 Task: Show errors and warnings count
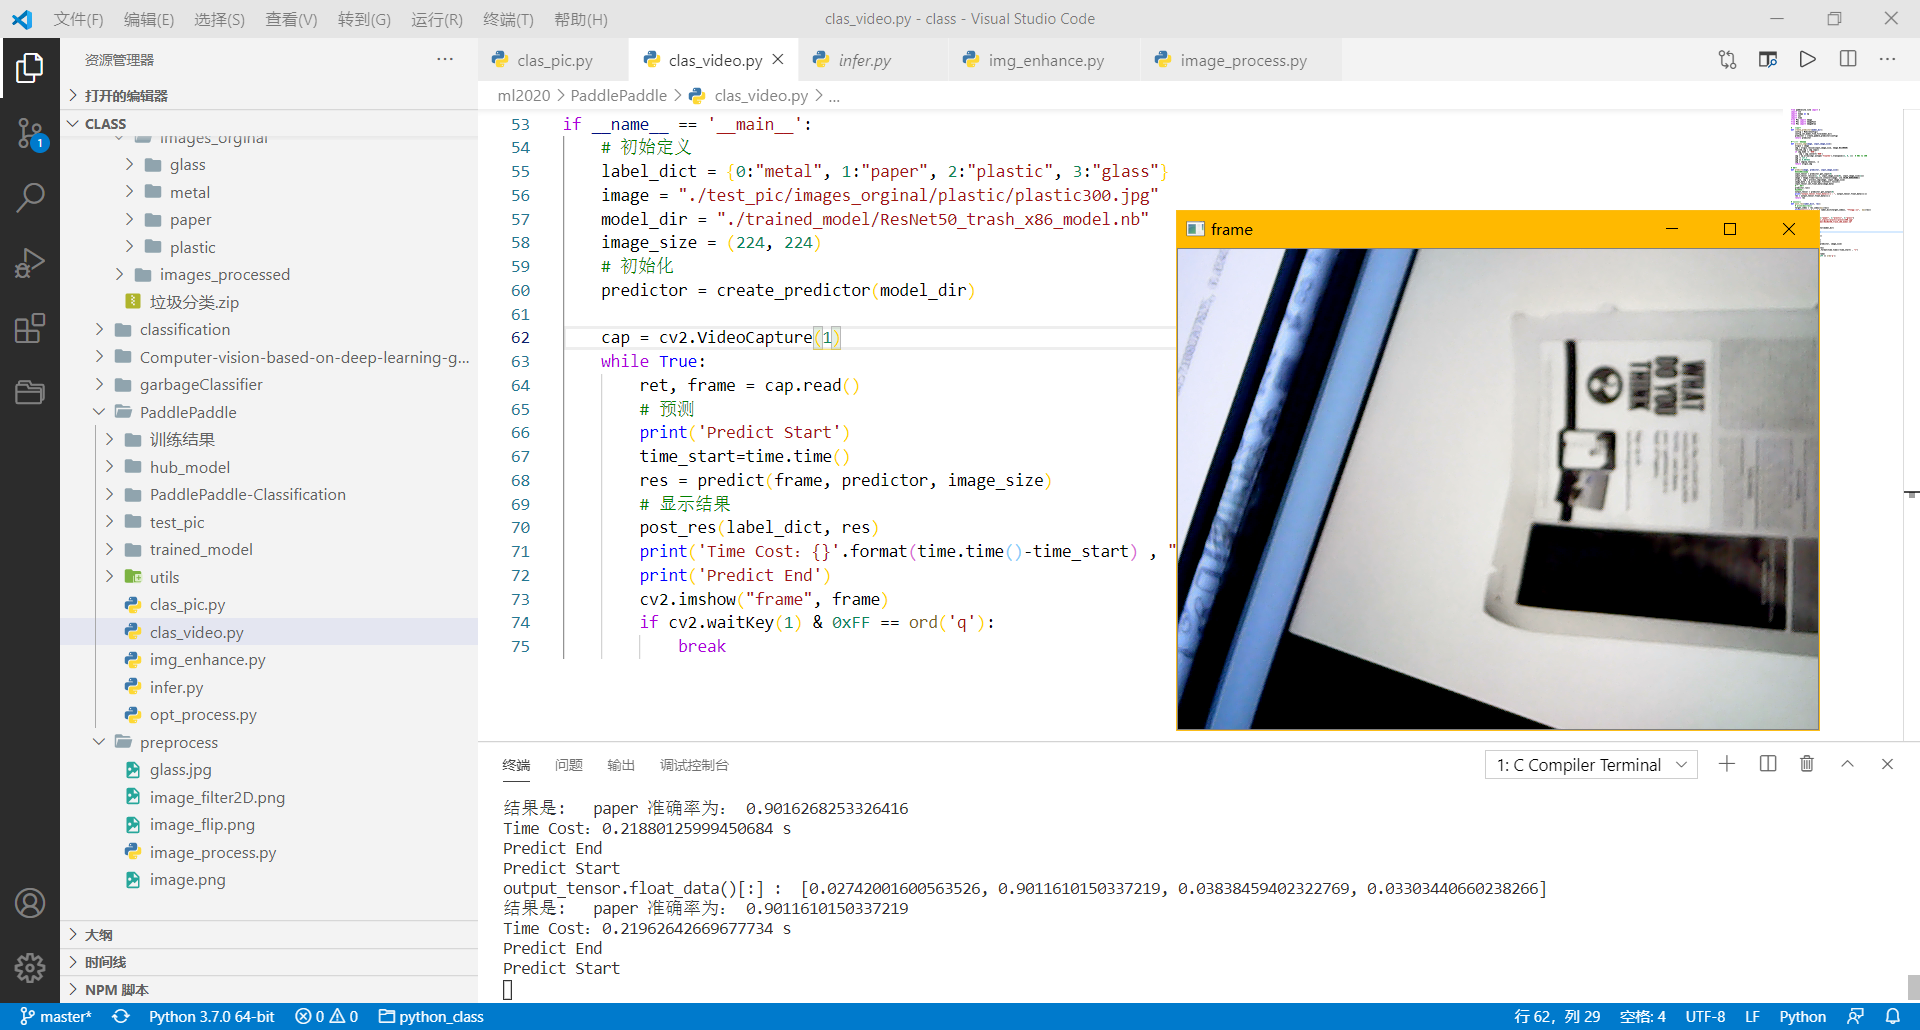[x=327, y=1016]
